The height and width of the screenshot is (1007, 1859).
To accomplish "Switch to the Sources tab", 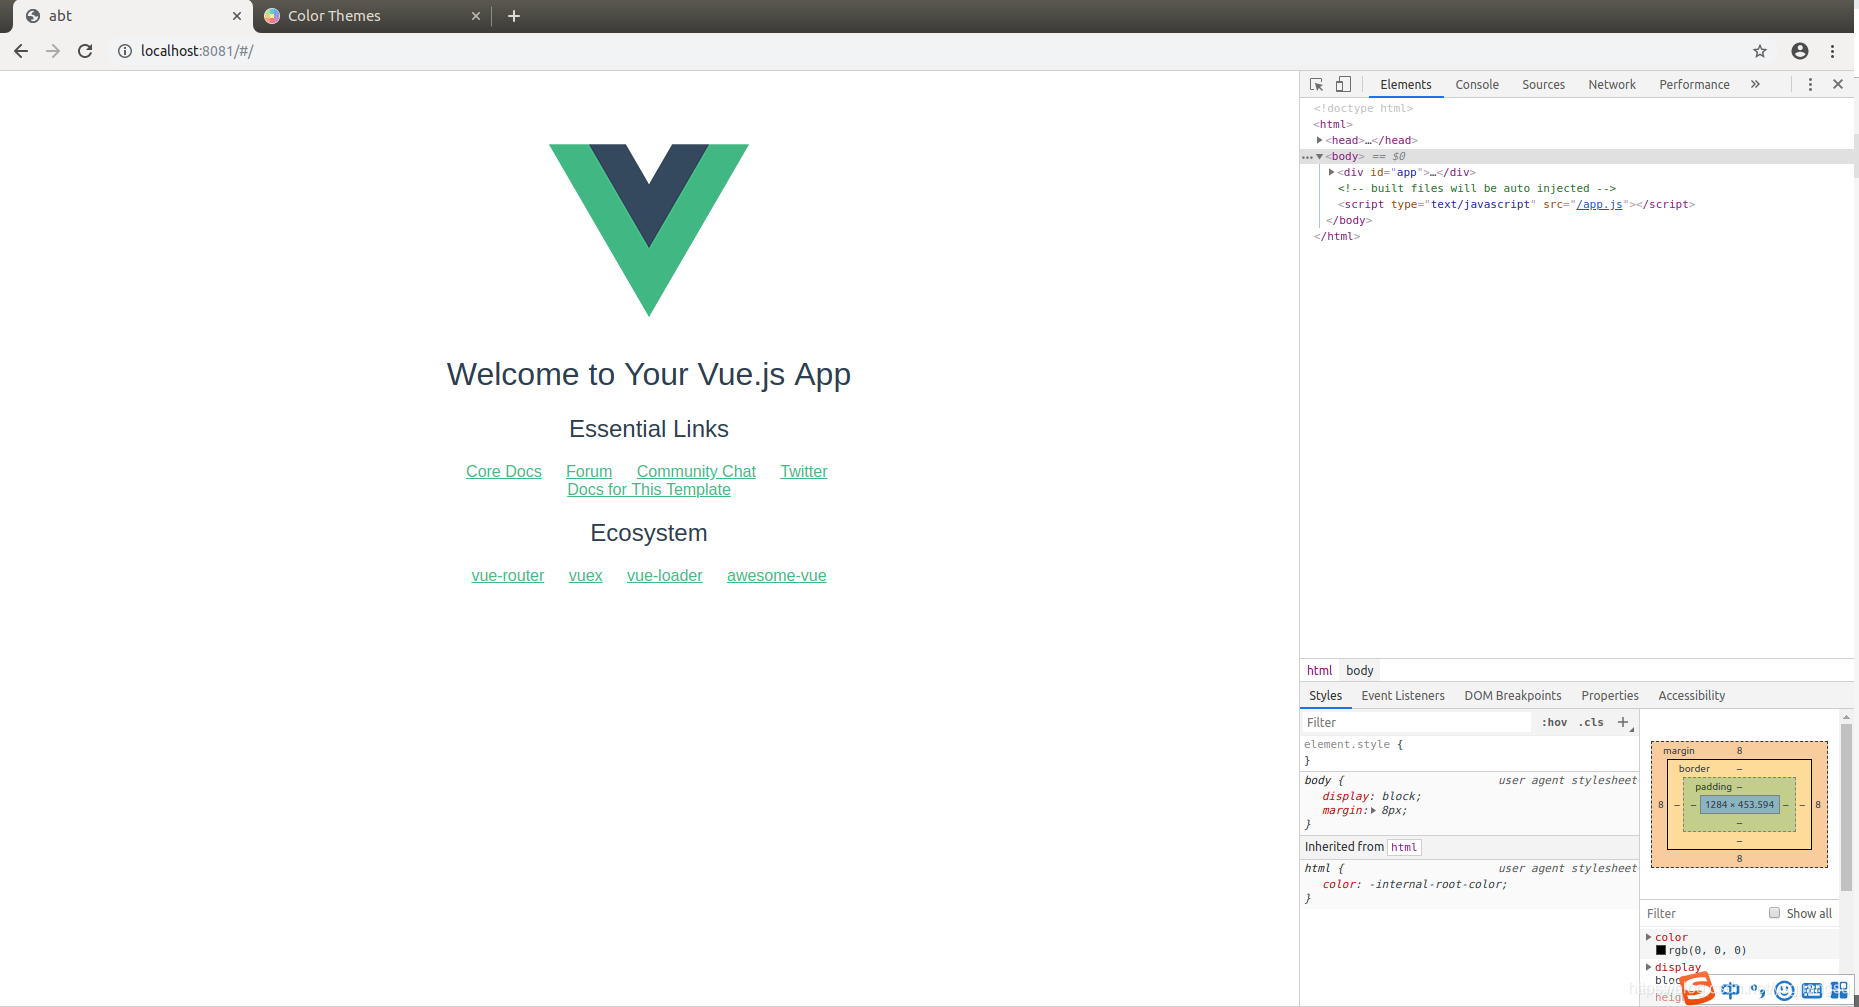I will (1543, 85).
